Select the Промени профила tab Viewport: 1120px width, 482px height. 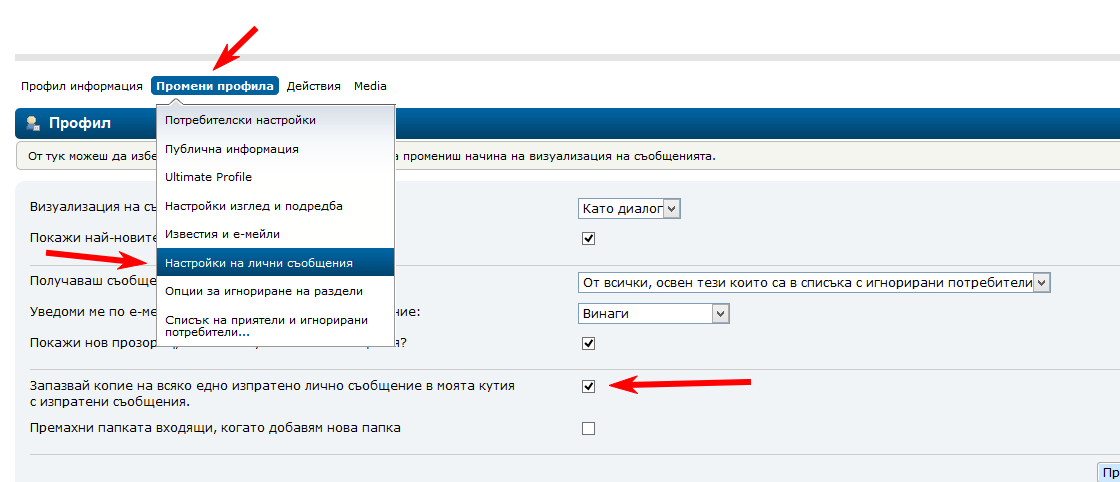click(215, 86)
